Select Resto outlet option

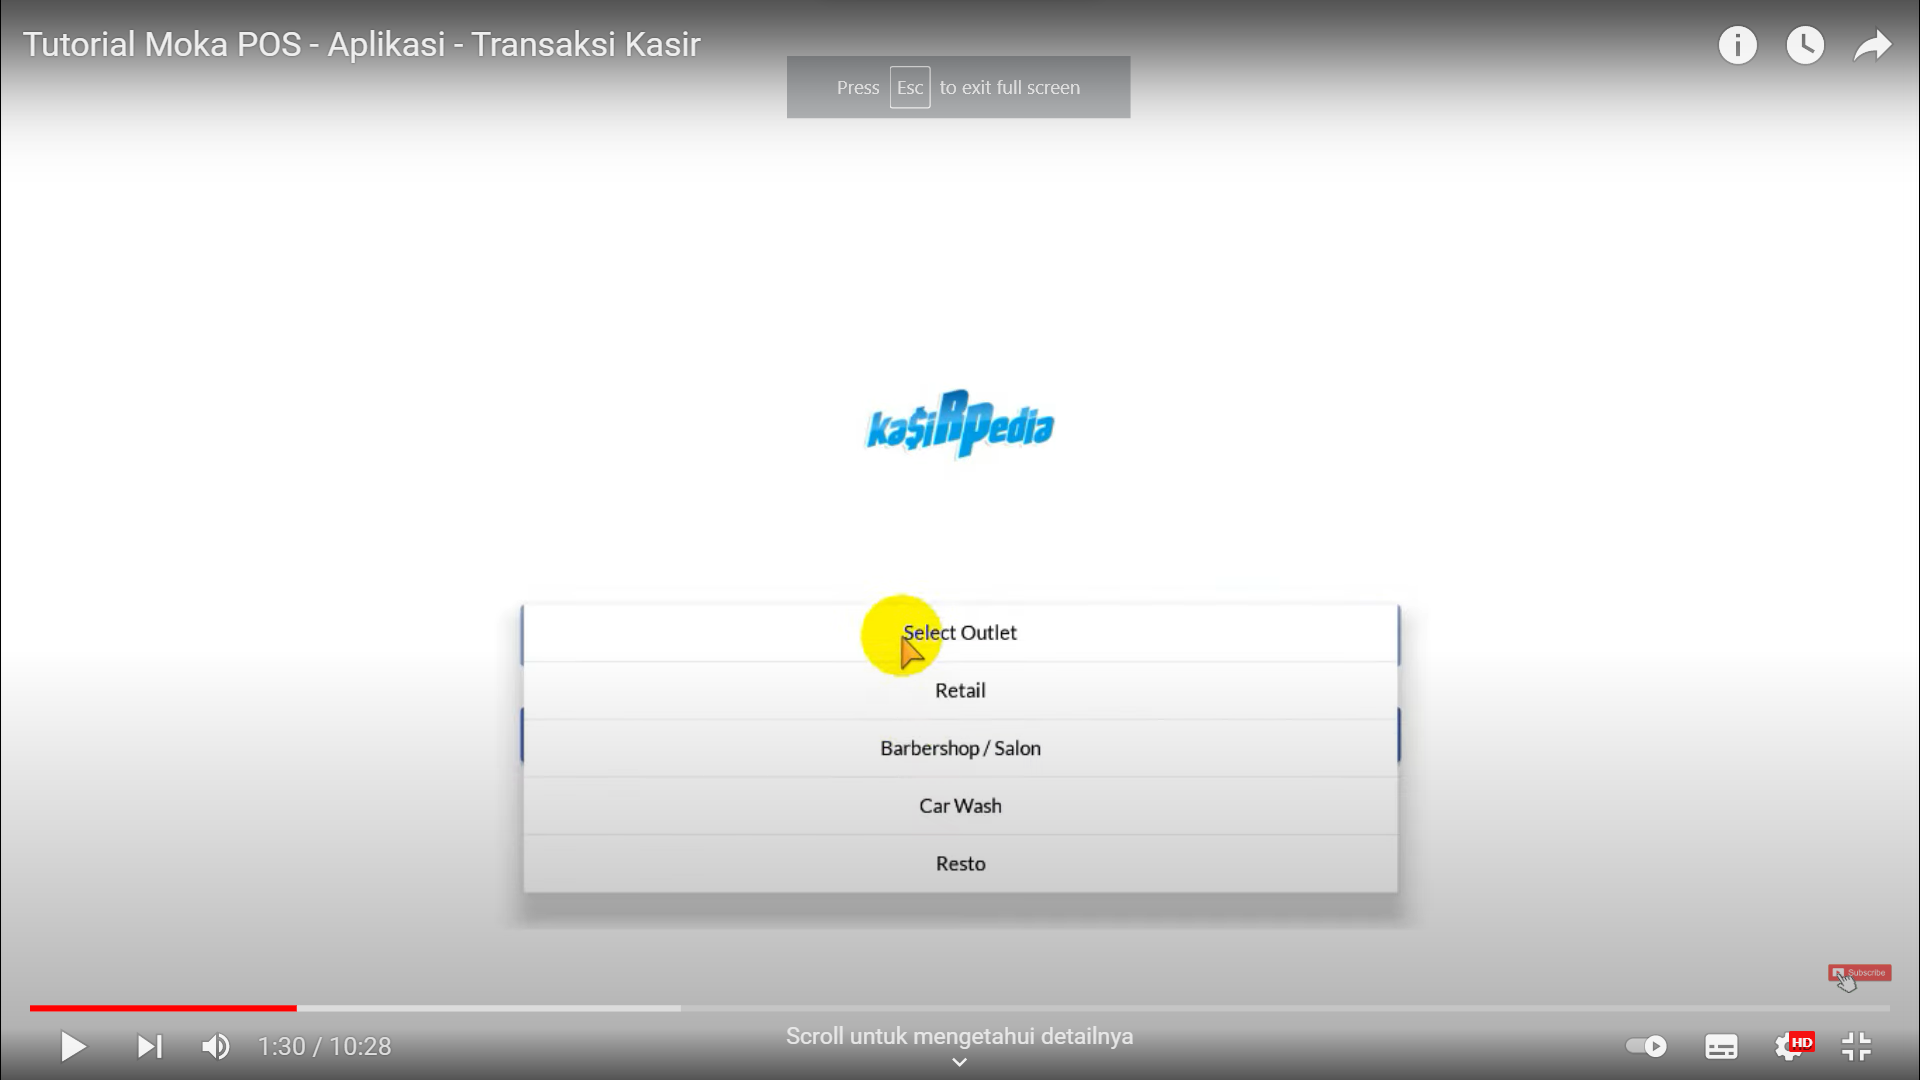(x=959, y=862)
